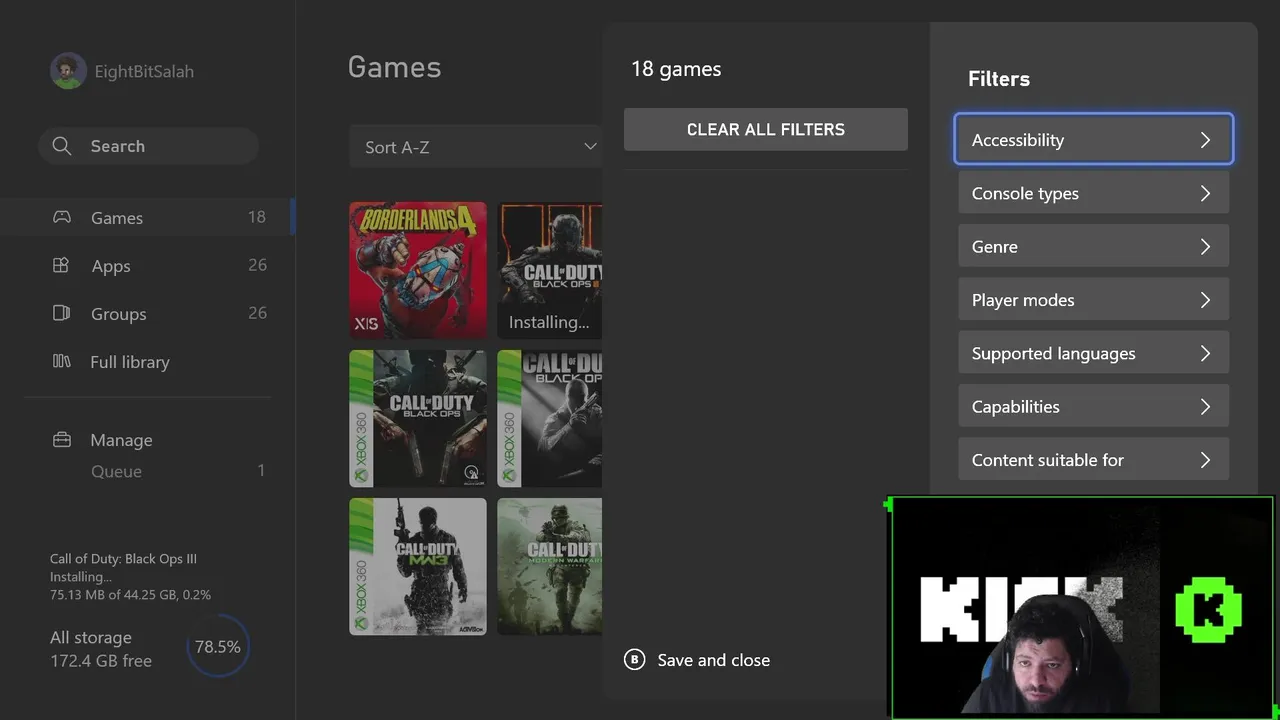Click Clear All Filters button
Viewport: 1280px width, 720px height.
[766, 129]
